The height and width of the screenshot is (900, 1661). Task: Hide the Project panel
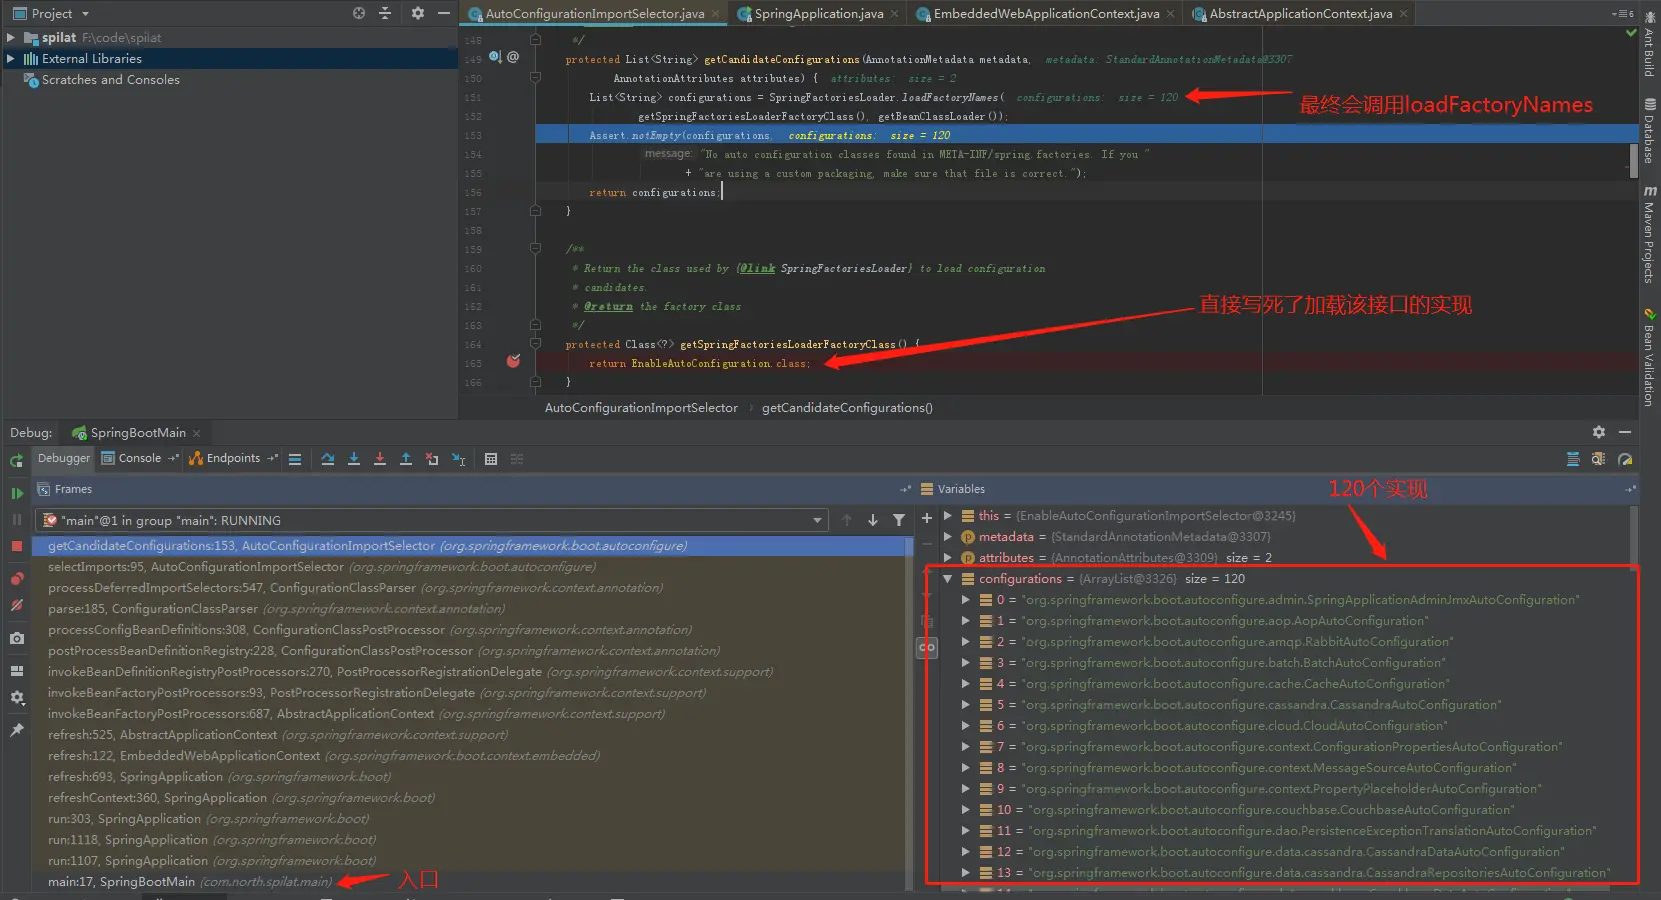(444, 13)
